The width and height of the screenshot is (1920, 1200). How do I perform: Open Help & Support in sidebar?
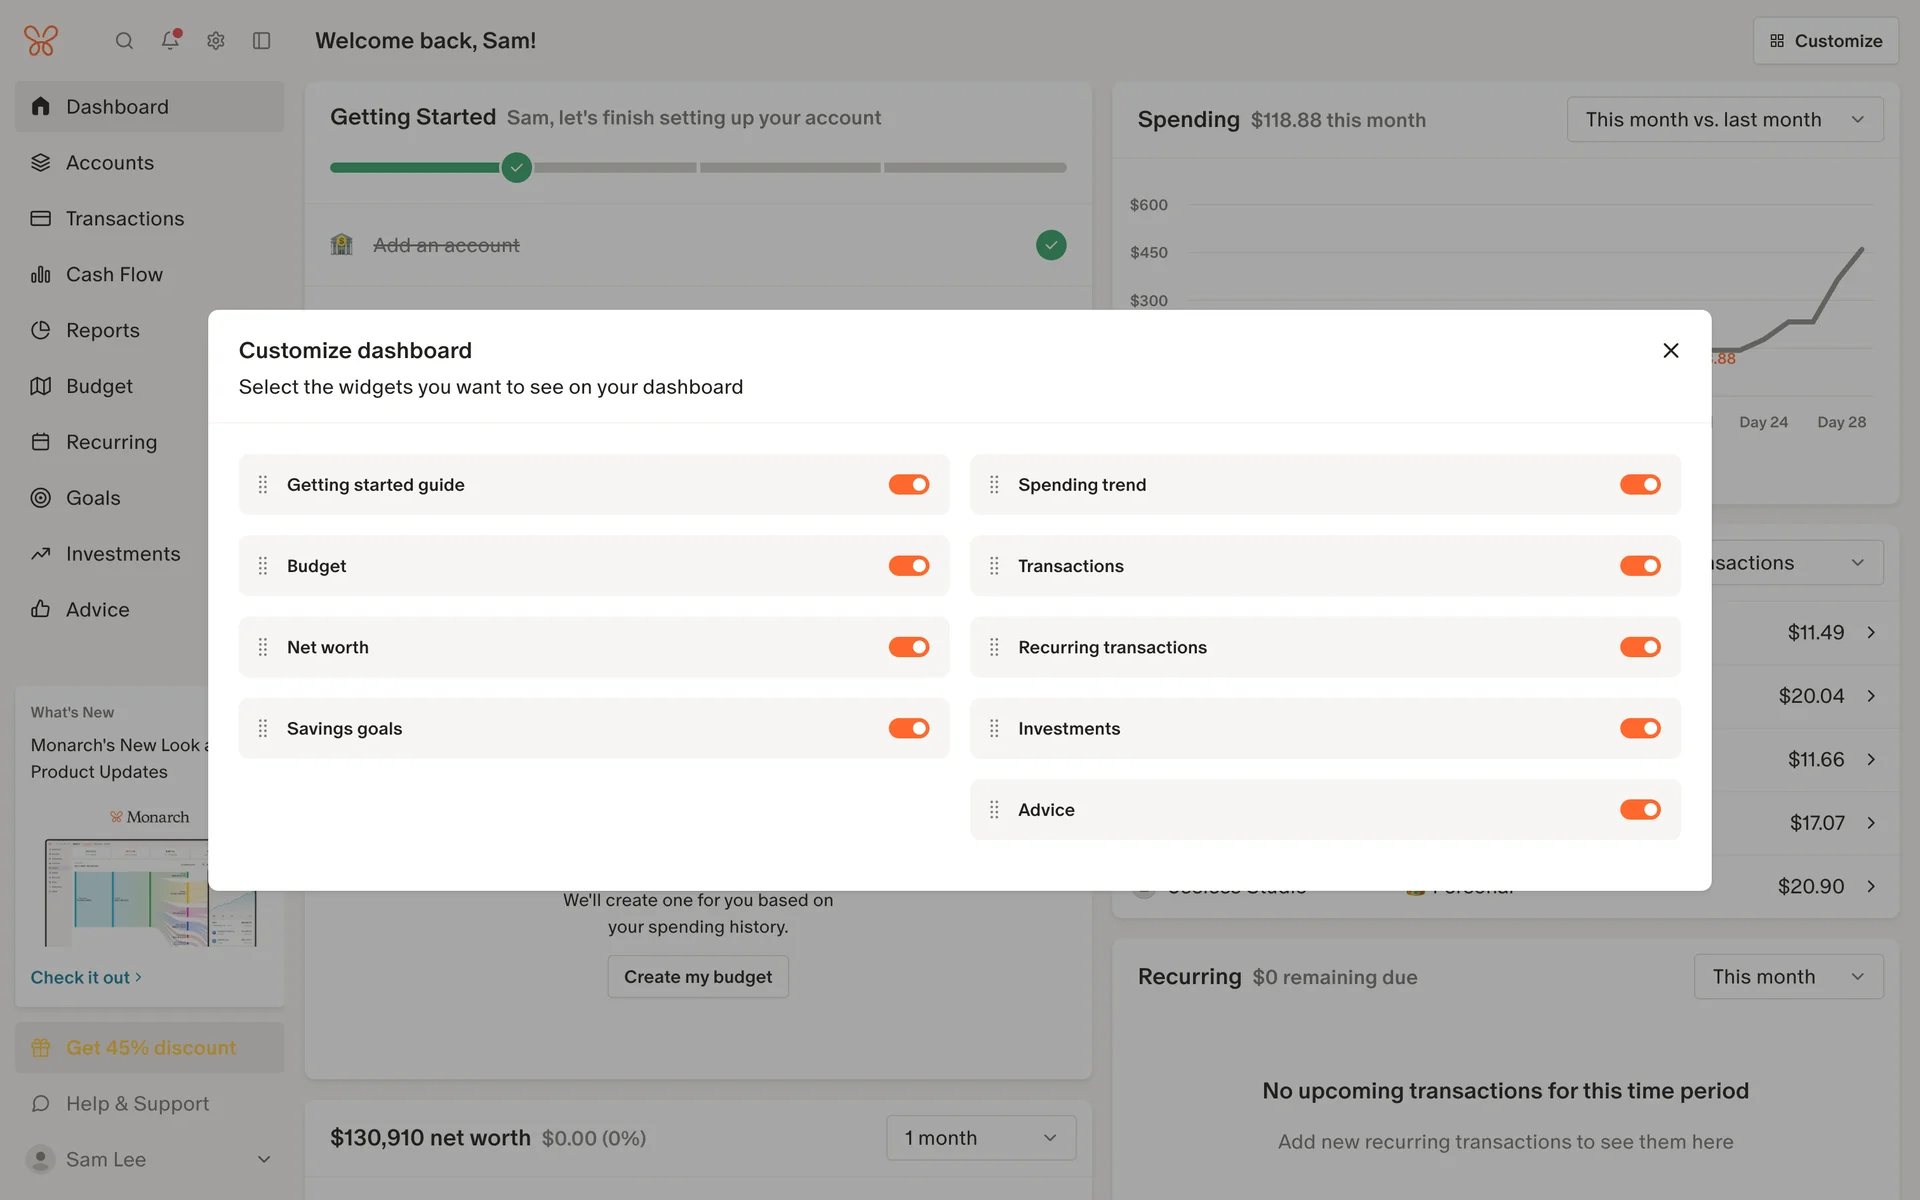click(137, 1104)
